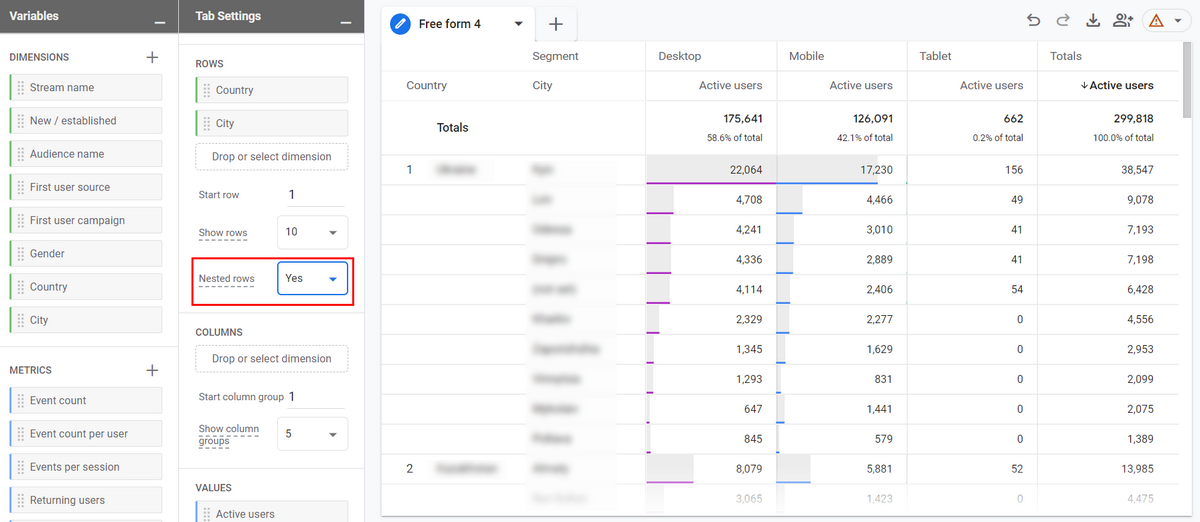Click rows Drop or select dimension box
The image size is (1200, 522).
pyautogui.click(x=272, y=156)
